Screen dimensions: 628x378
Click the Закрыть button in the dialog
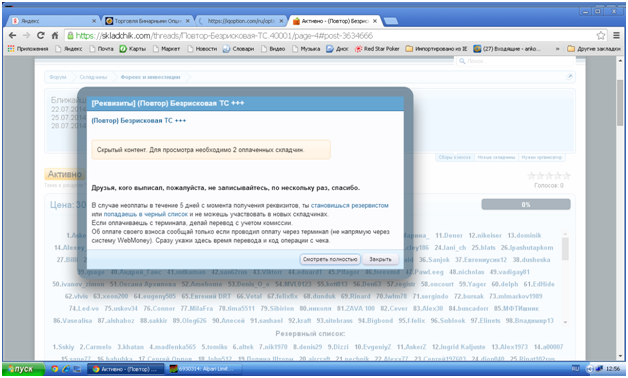point(380,259)
